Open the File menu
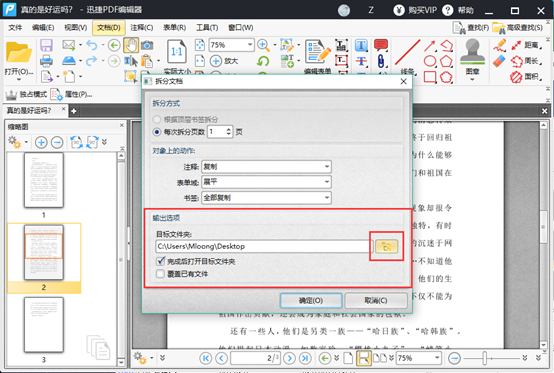554x373 pixels. pos(15,28)
